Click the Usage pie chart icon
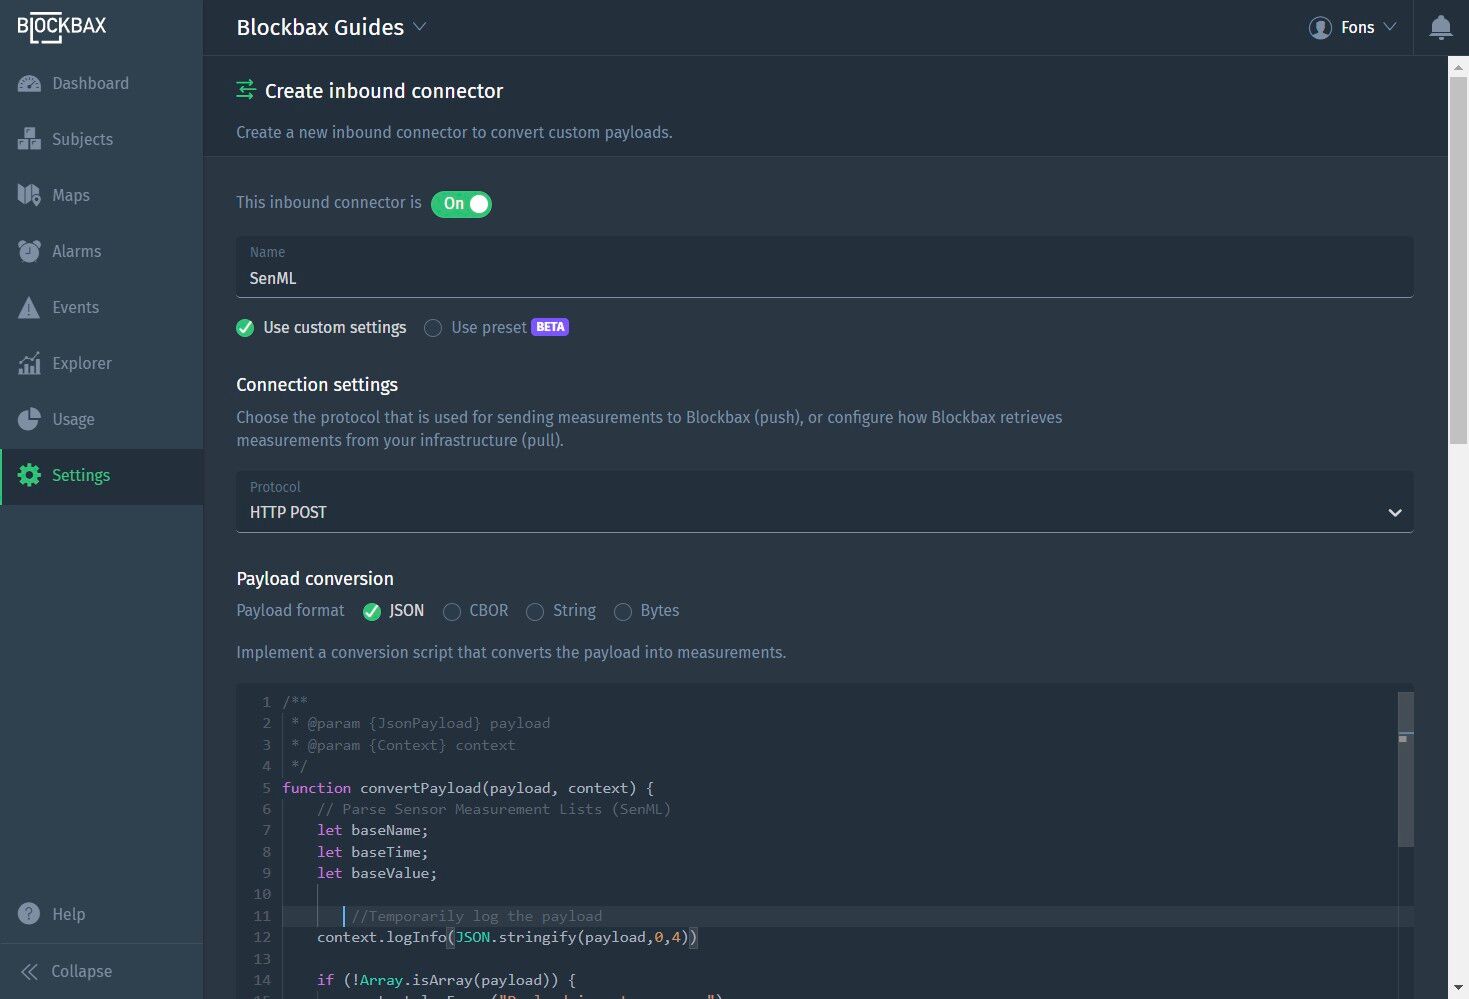1469x999 pixels. 29,420
